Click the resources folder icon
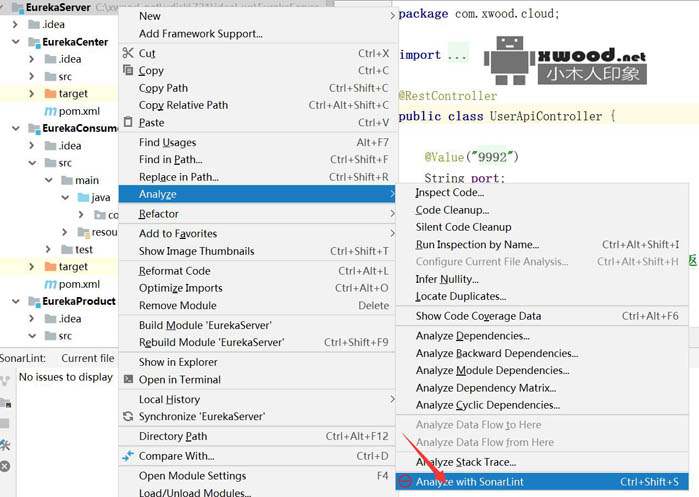The image size is (699, 497). pyautogui.click(x=83, y=232)
